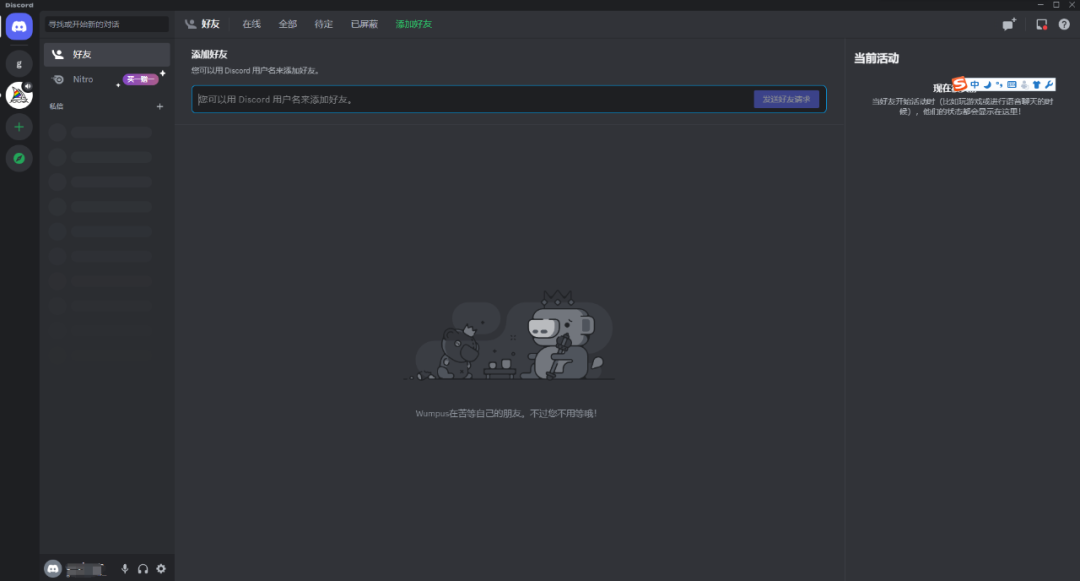Open the IME voice input icon
1080x581 pixels.
click(1024, 85)
